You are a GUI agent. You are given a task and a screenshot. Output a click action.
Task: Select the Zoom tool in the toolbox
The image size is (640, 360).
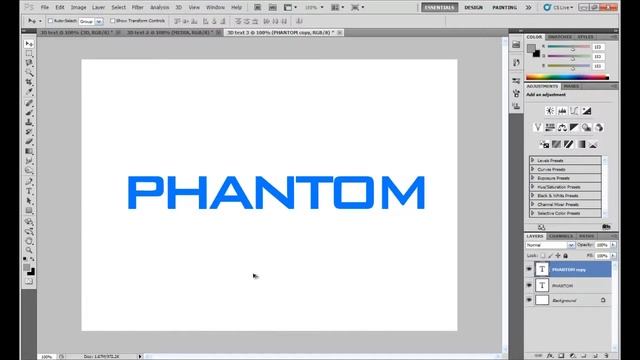pyautogui.click(x=29, y=250)
